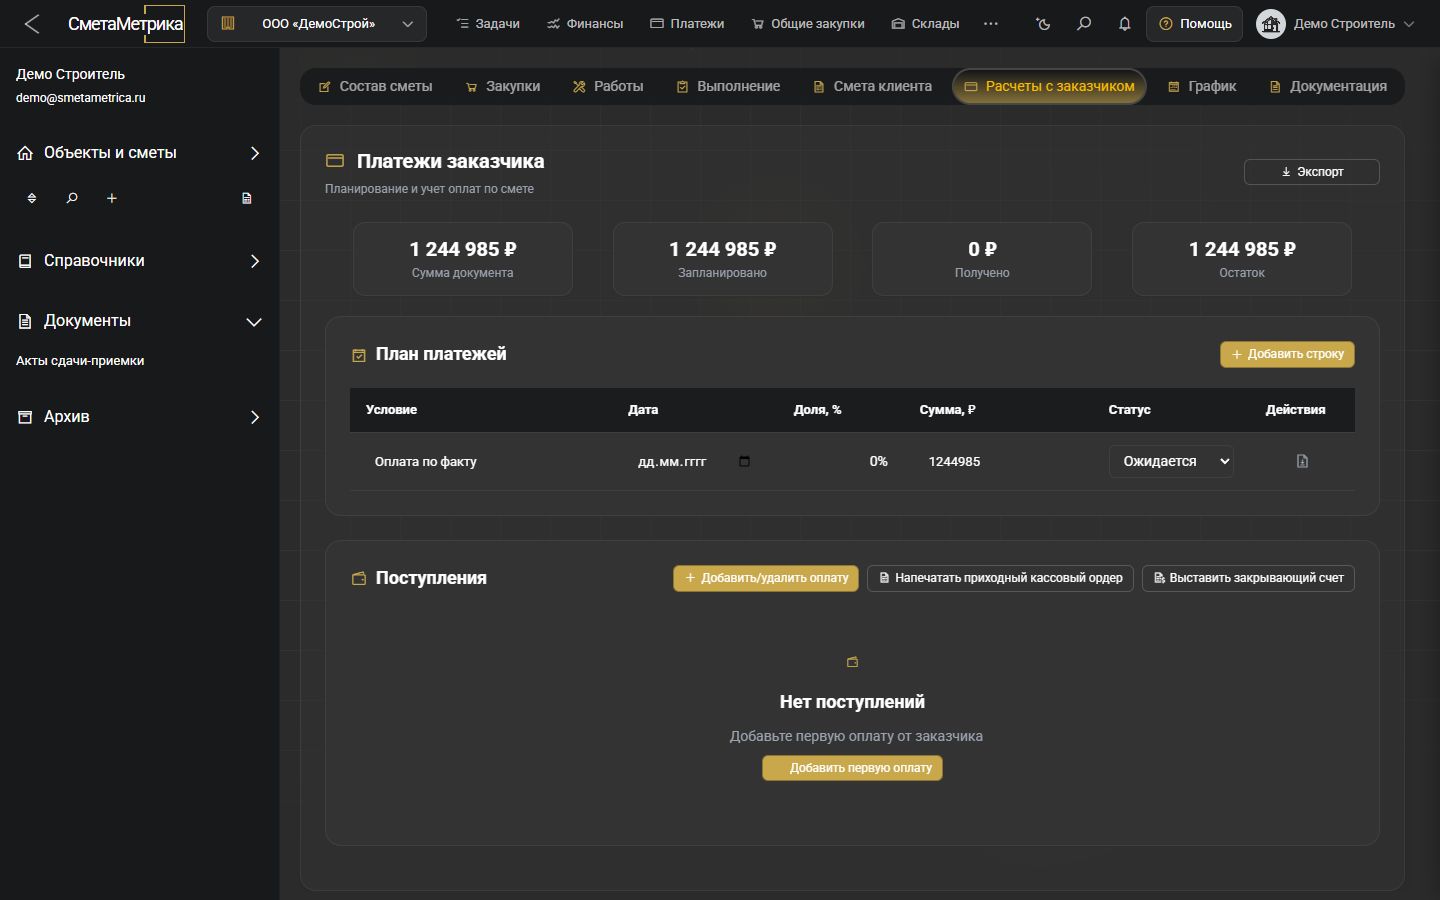This screenshot has height=900, width=1440.
Task: Click the document icon in sidebar toolbar
Action: [247, 198]
